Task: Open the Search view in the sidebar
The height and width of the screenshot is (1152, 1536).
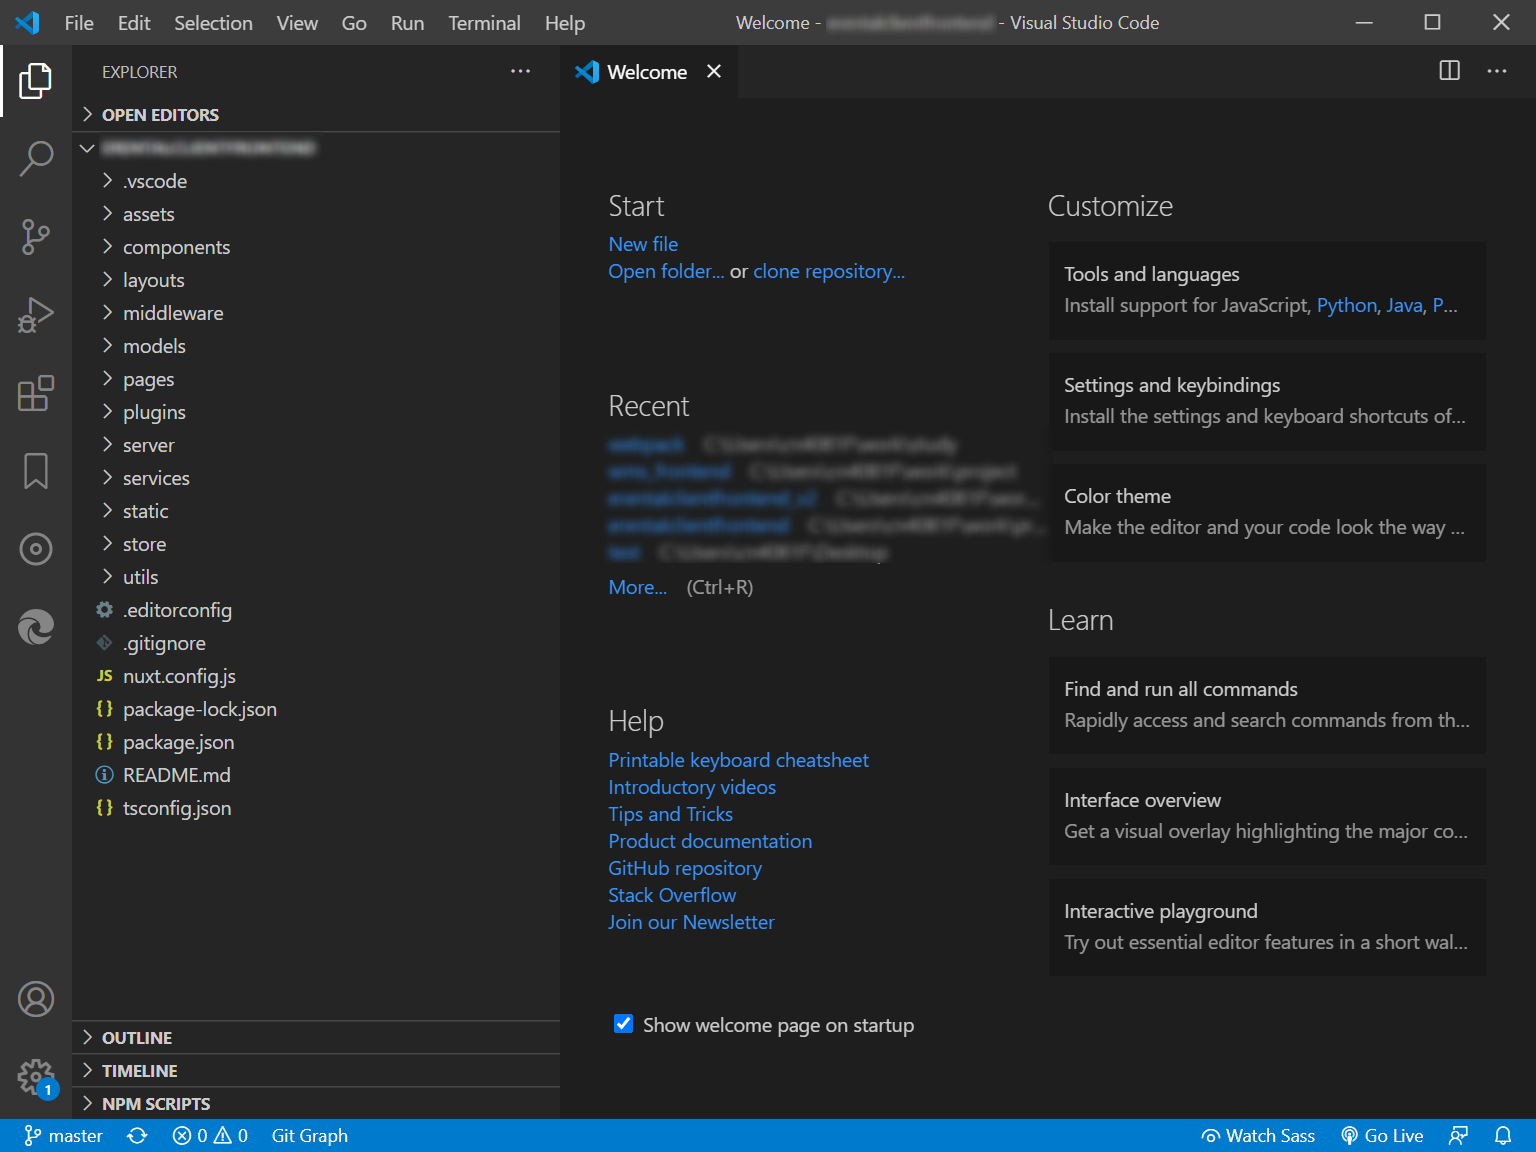Action: tap(36, 158)
